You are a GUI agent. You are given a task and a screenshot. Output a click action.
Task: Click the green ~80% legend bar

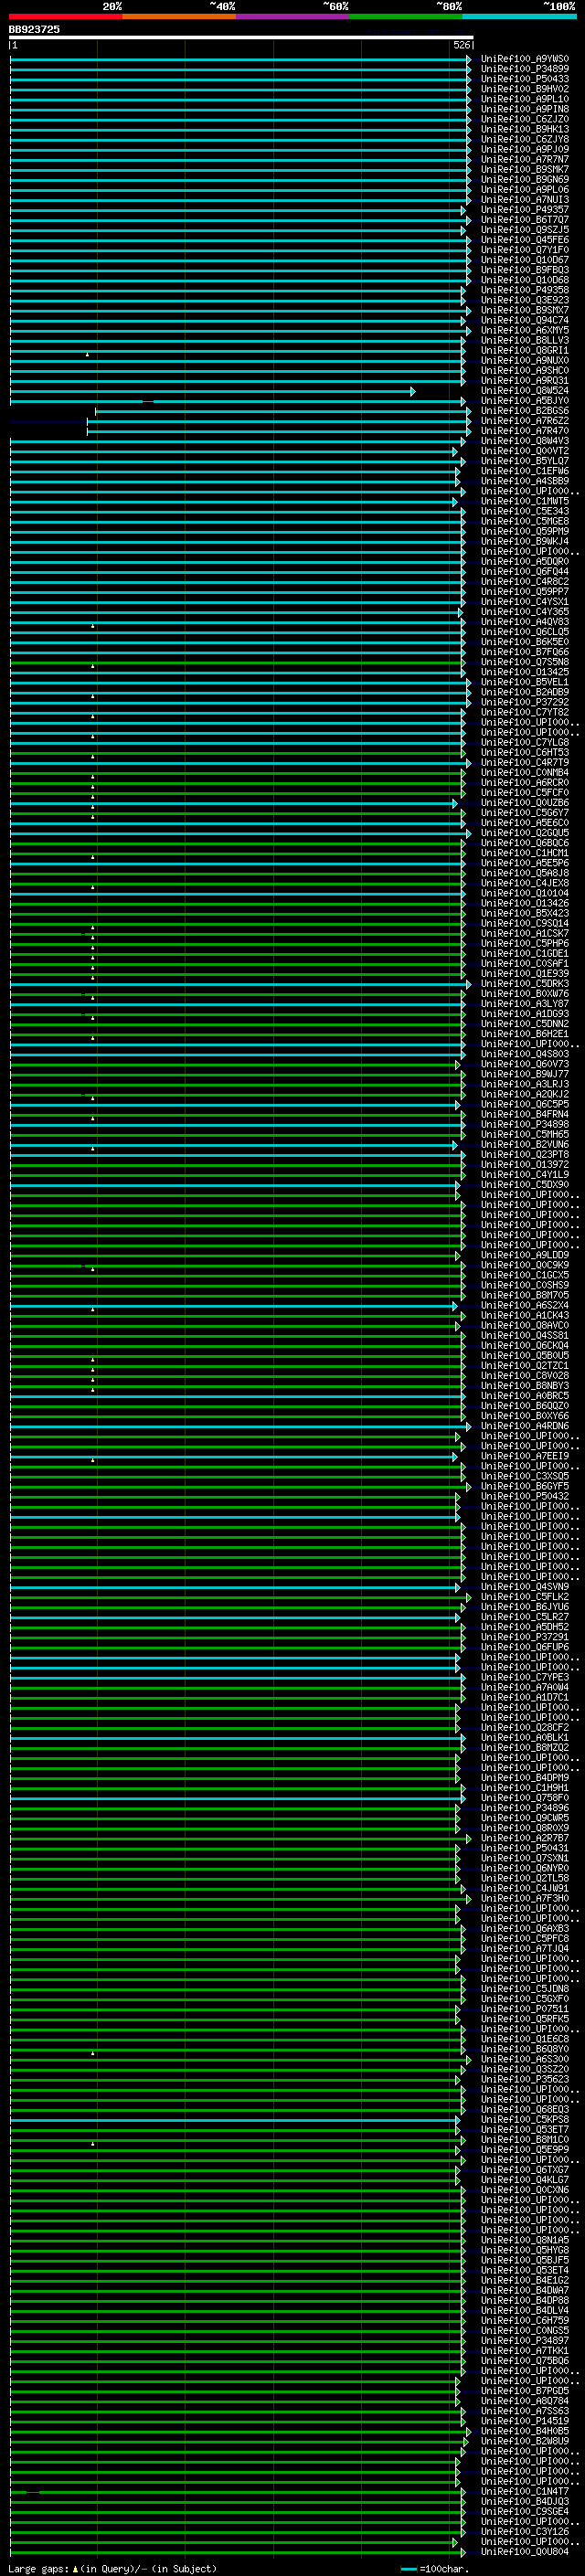406,16
